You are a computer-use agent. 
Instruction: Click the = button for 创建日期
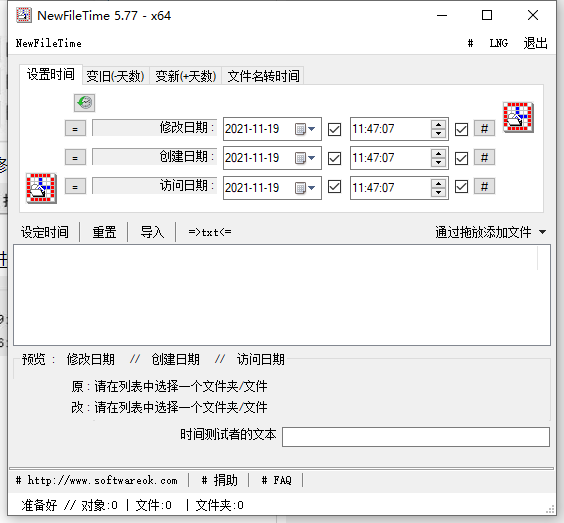click(75, 157)
